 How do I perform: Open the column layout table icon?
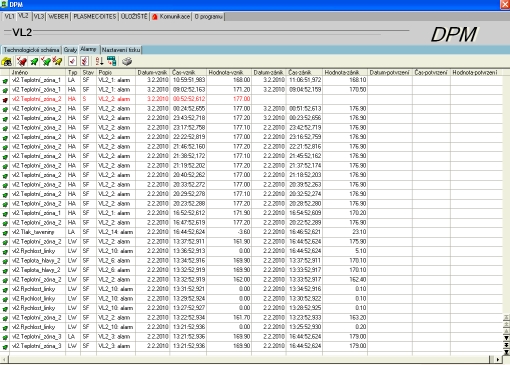pyautogui.click(x=111, y=61)
